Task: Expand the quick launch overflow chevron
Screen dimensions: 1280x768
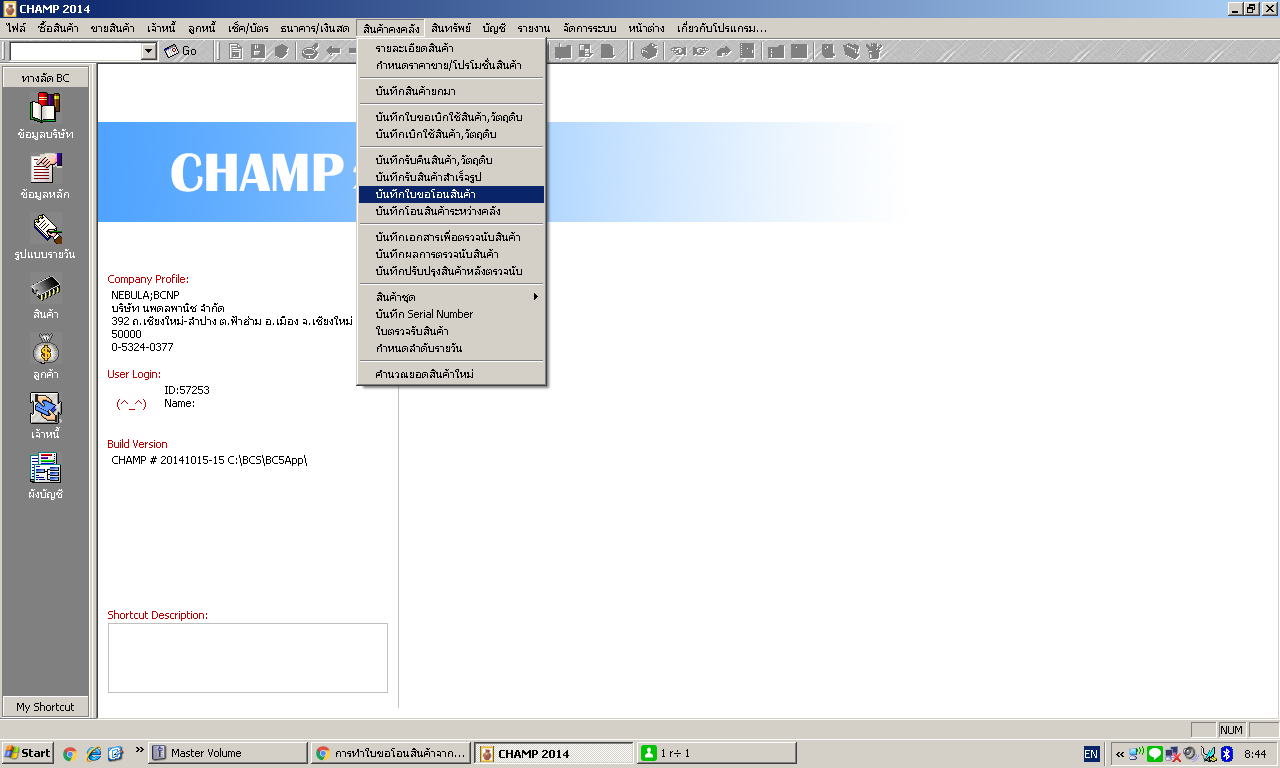Action: (139, 751)
